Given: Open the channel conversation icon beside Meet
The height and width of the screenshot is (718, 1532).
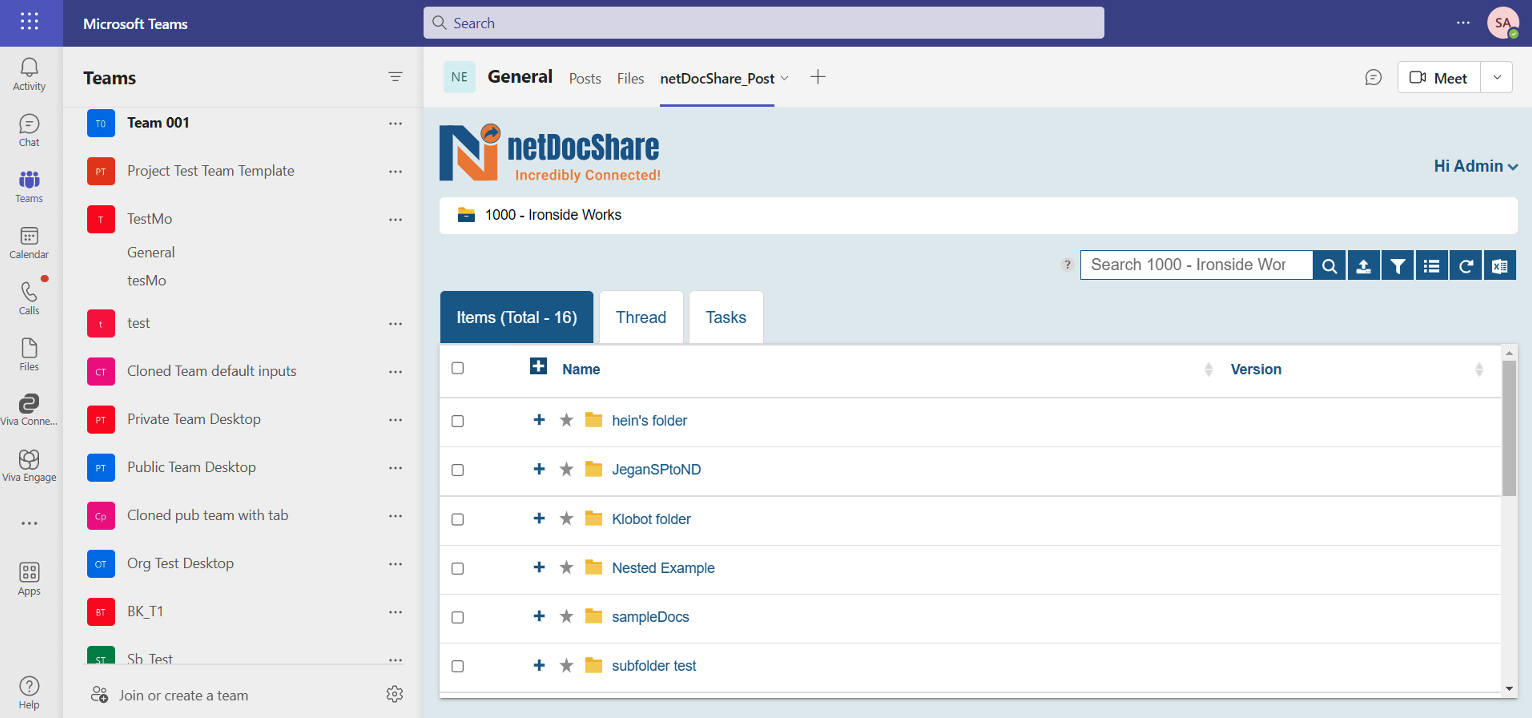Looking at the screenshot, I should [1374, 78].
